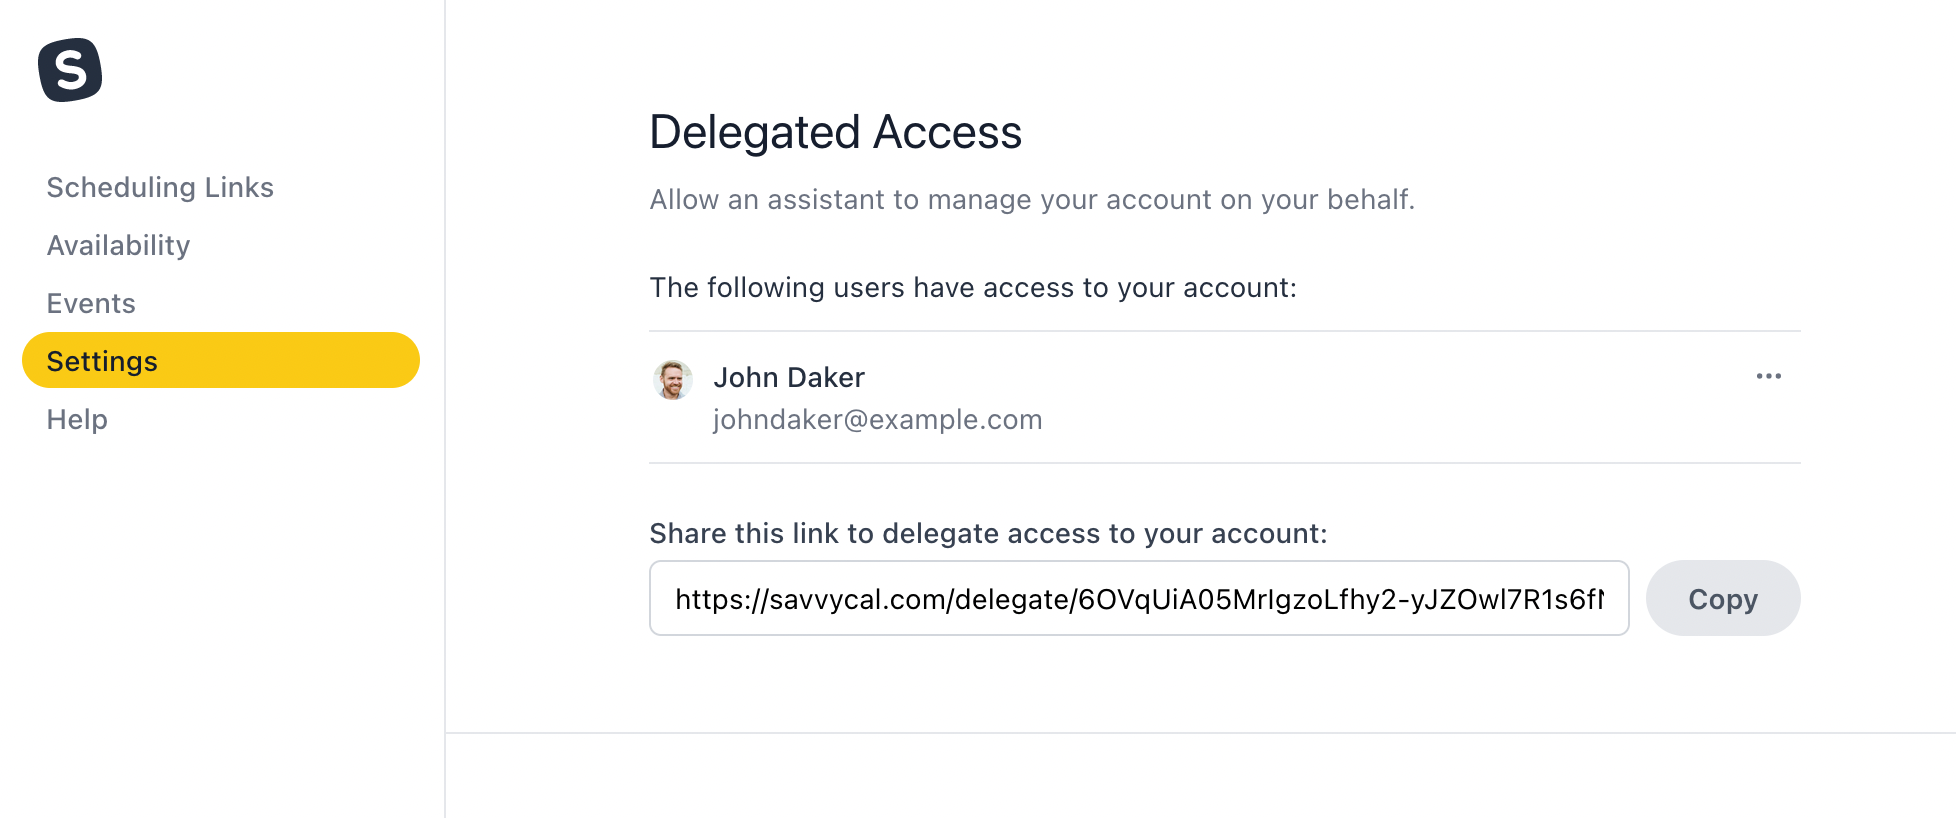Click John Daker's avatar photo

[673, 380]
